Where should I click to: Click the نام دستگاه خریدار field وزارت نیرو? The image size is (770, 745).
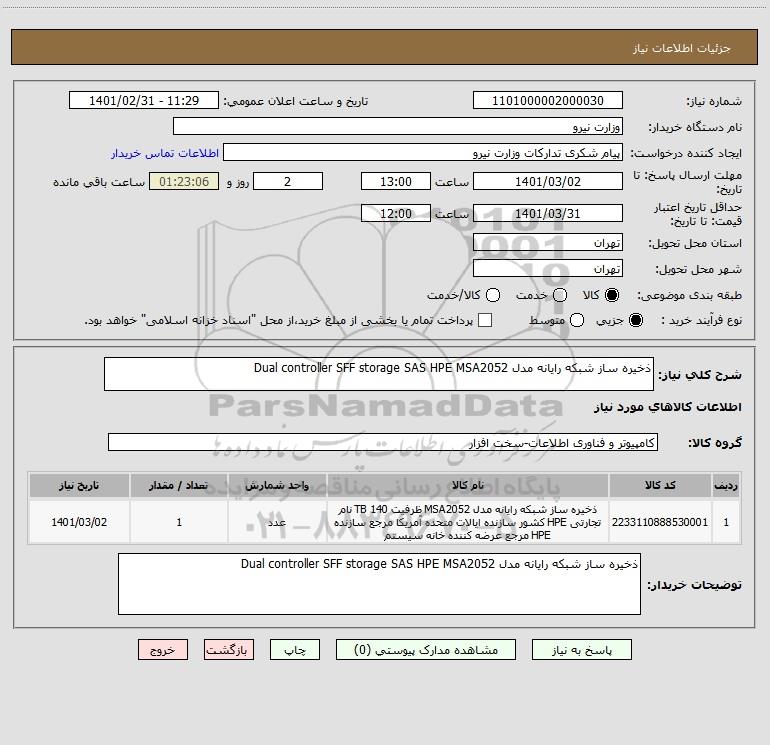[398, 126]
